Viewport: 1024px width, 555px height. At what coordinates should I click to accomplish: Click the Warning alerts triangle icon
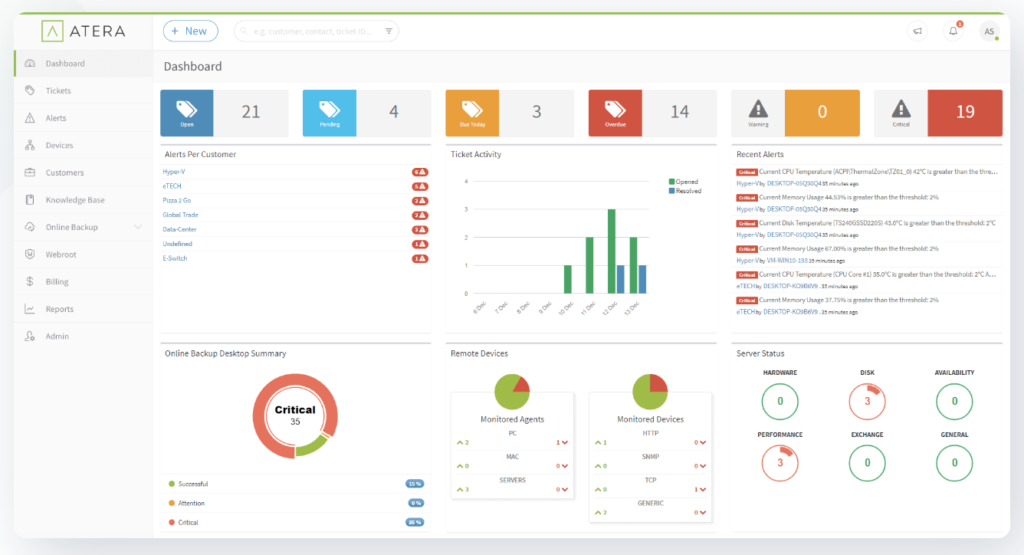point(758,108)
